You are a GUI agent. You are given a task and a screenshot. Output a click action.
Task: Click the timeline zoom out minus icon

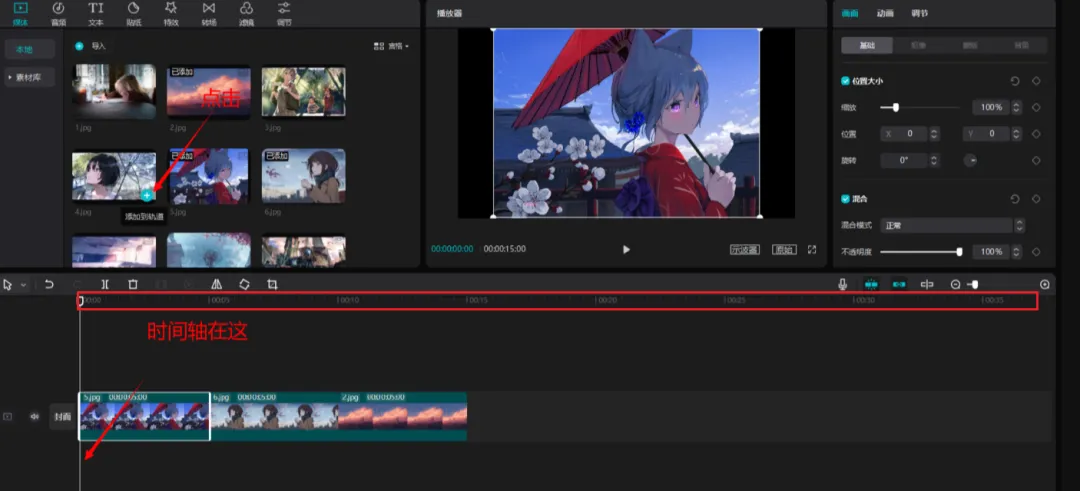[955, 284]
